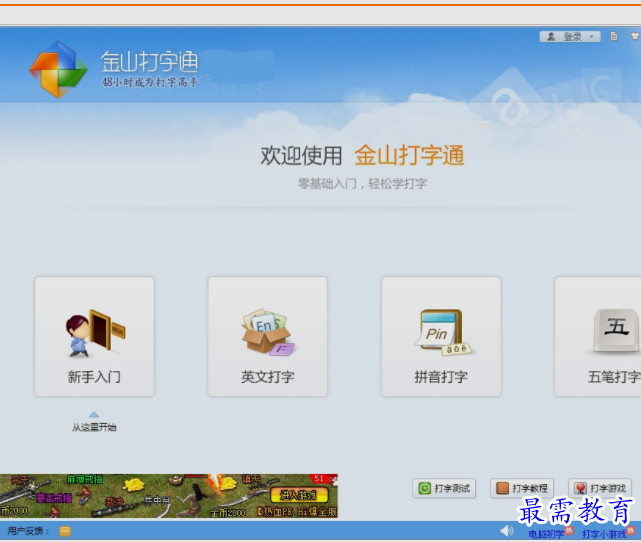Click the 48小时成为打字高手 slogan
Viewport: 641px width, 542px height.
click(150, 82)
